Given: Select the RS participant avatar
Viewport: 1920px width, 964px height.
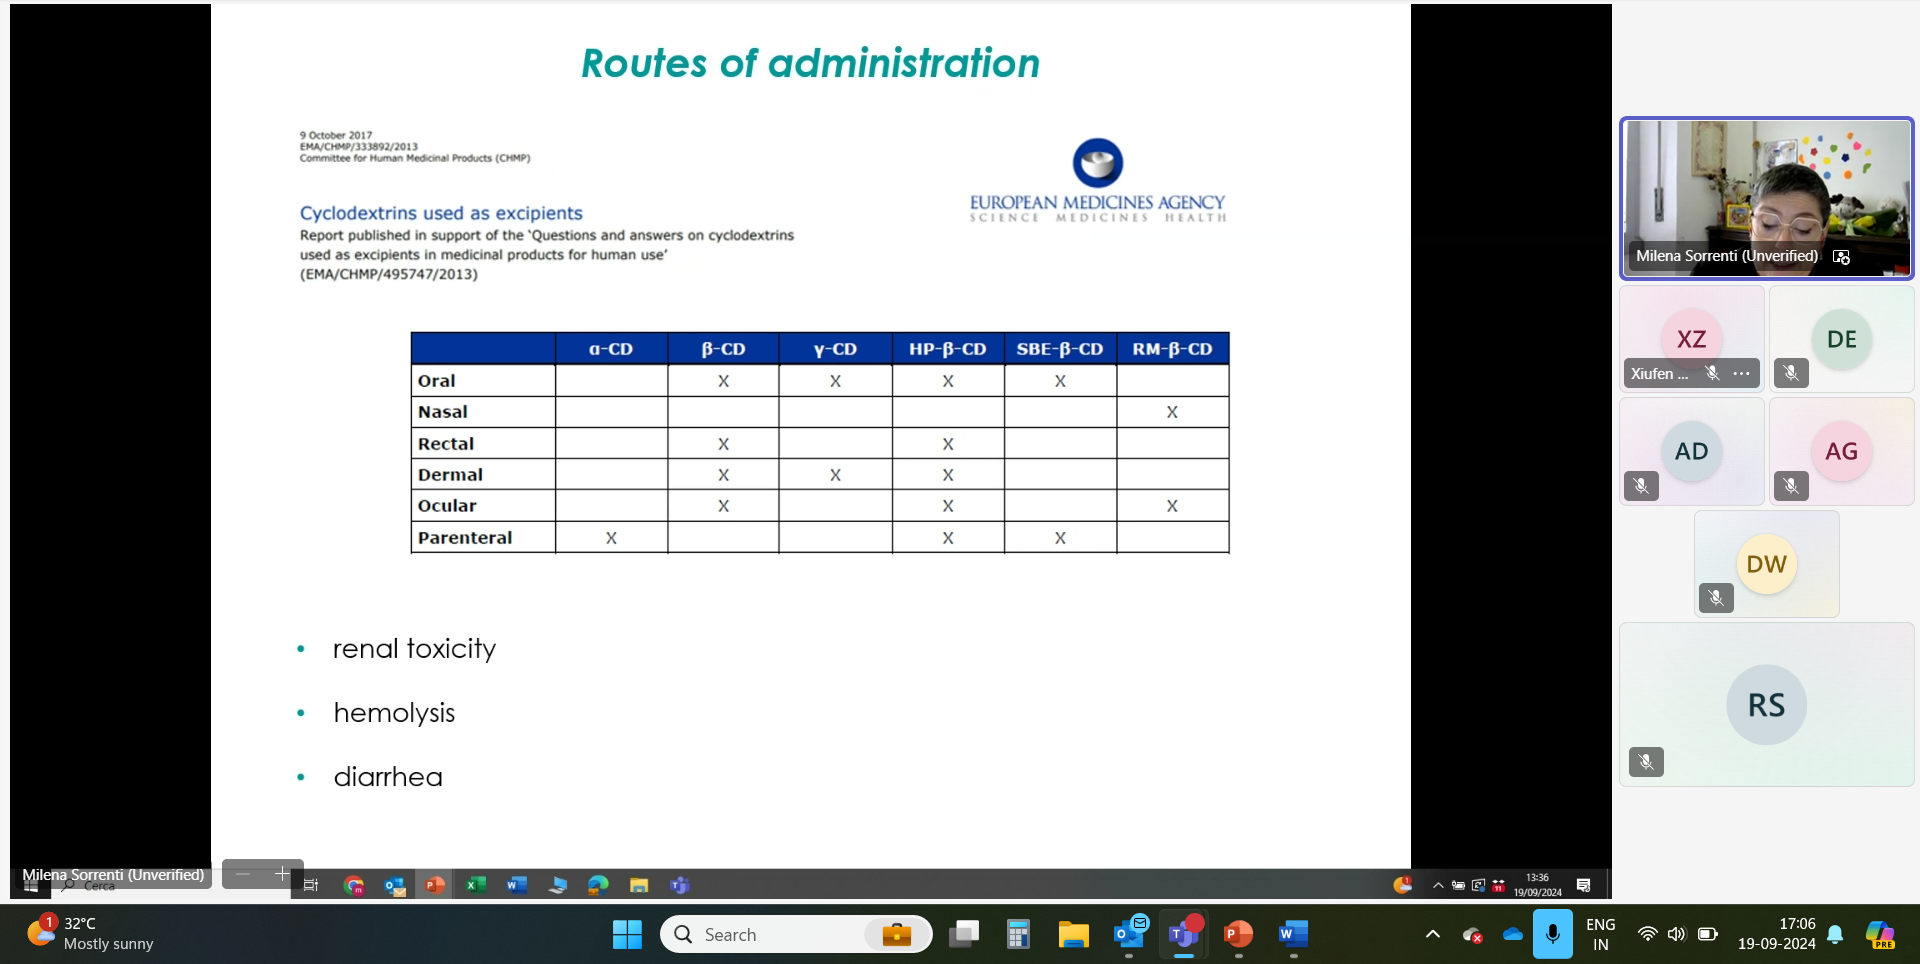Looking at the screenshot, I should 1766,705.
